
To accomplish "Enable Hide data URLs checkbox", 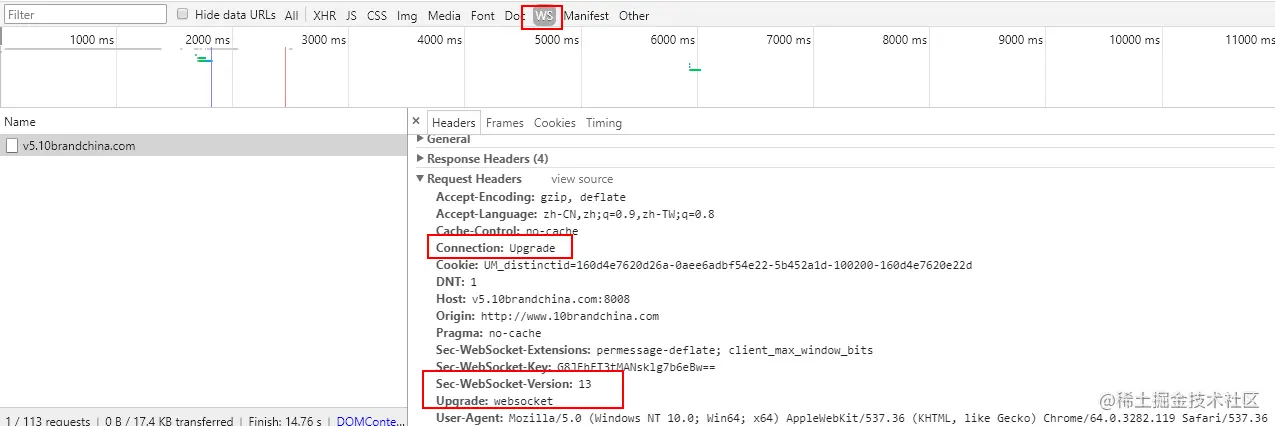I will coord(182,15).
